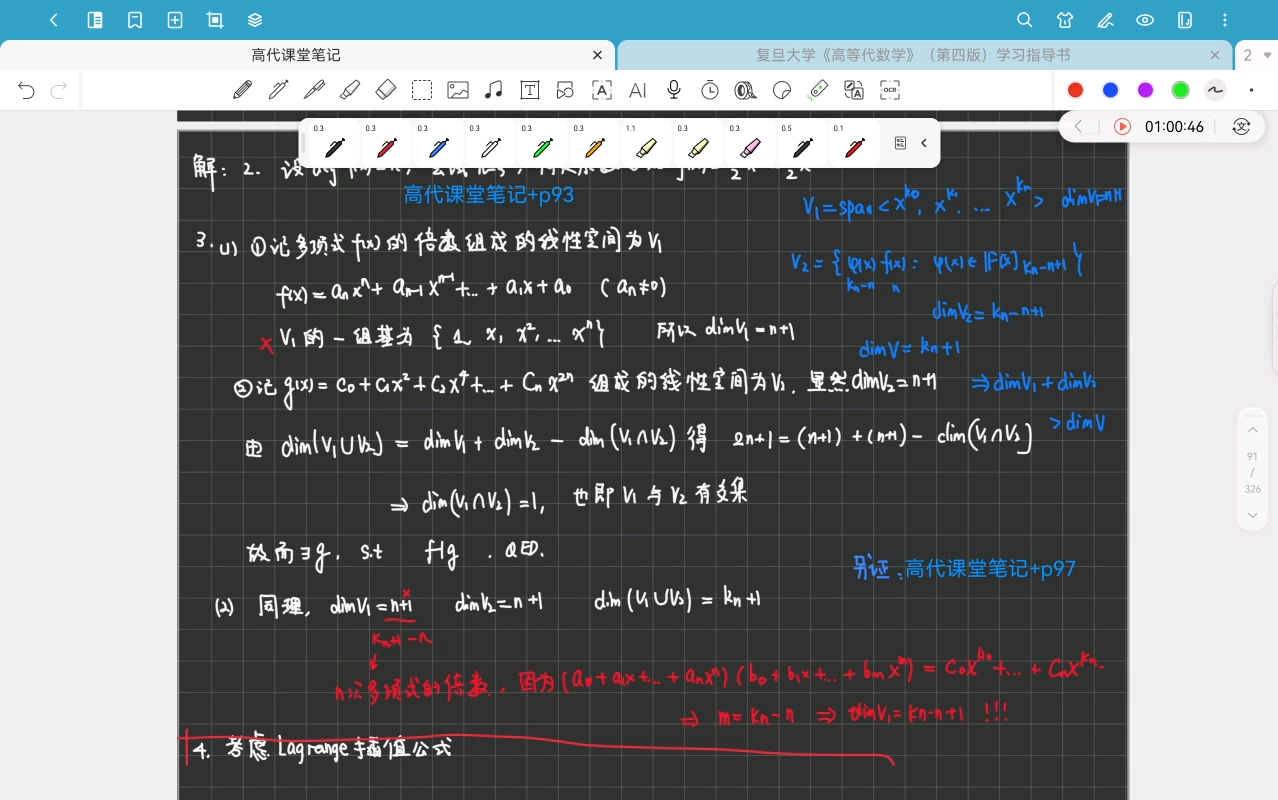Collapse the recording playback bar with left chevron
1278x800 pixels.
(1078, 127)
